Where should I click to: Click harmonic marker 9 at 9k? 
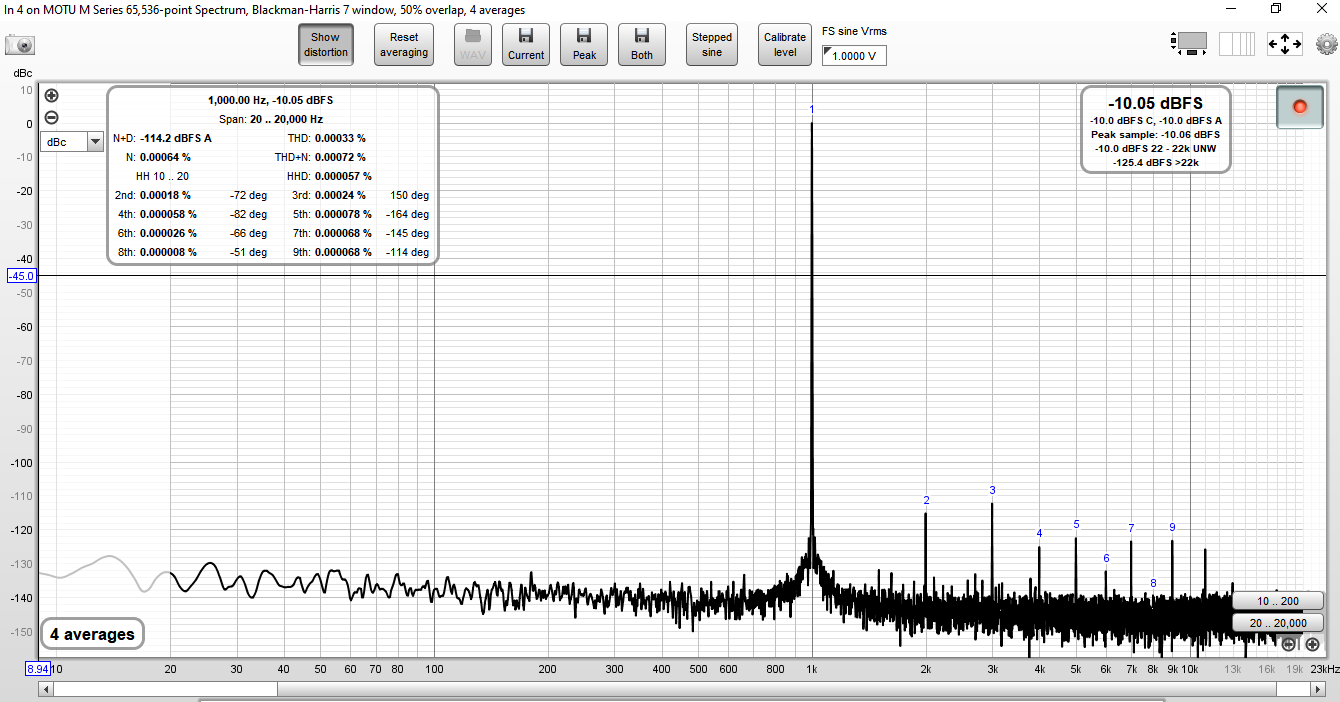click(x=1172, y=527)
